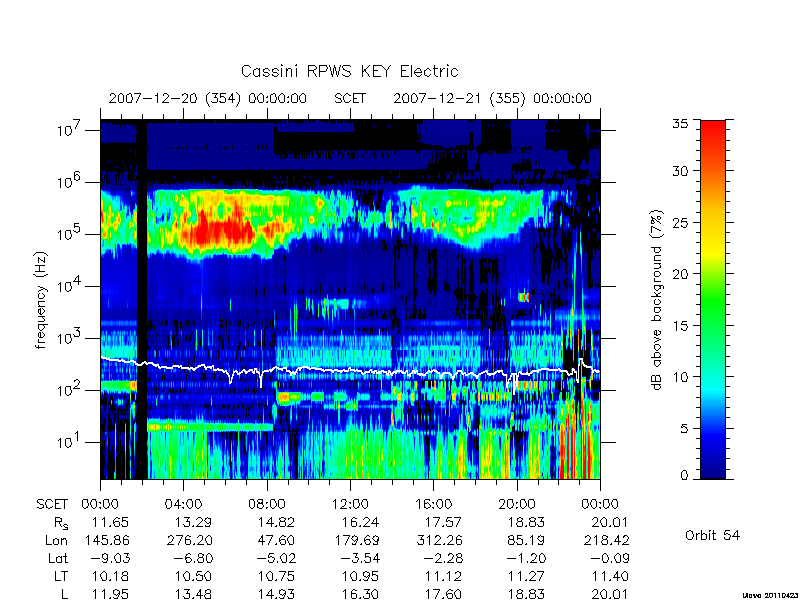Click the "frequency (Hz)" axis label
The width and height of the screenshot is (800, 600).
pos(41,300)
